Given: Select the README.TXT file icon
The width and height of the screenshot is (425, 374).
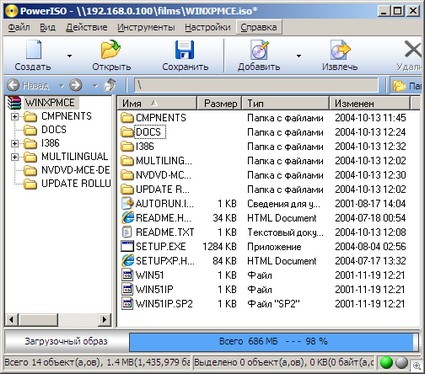Looking at the screenshot, I should tap(127, 232).
